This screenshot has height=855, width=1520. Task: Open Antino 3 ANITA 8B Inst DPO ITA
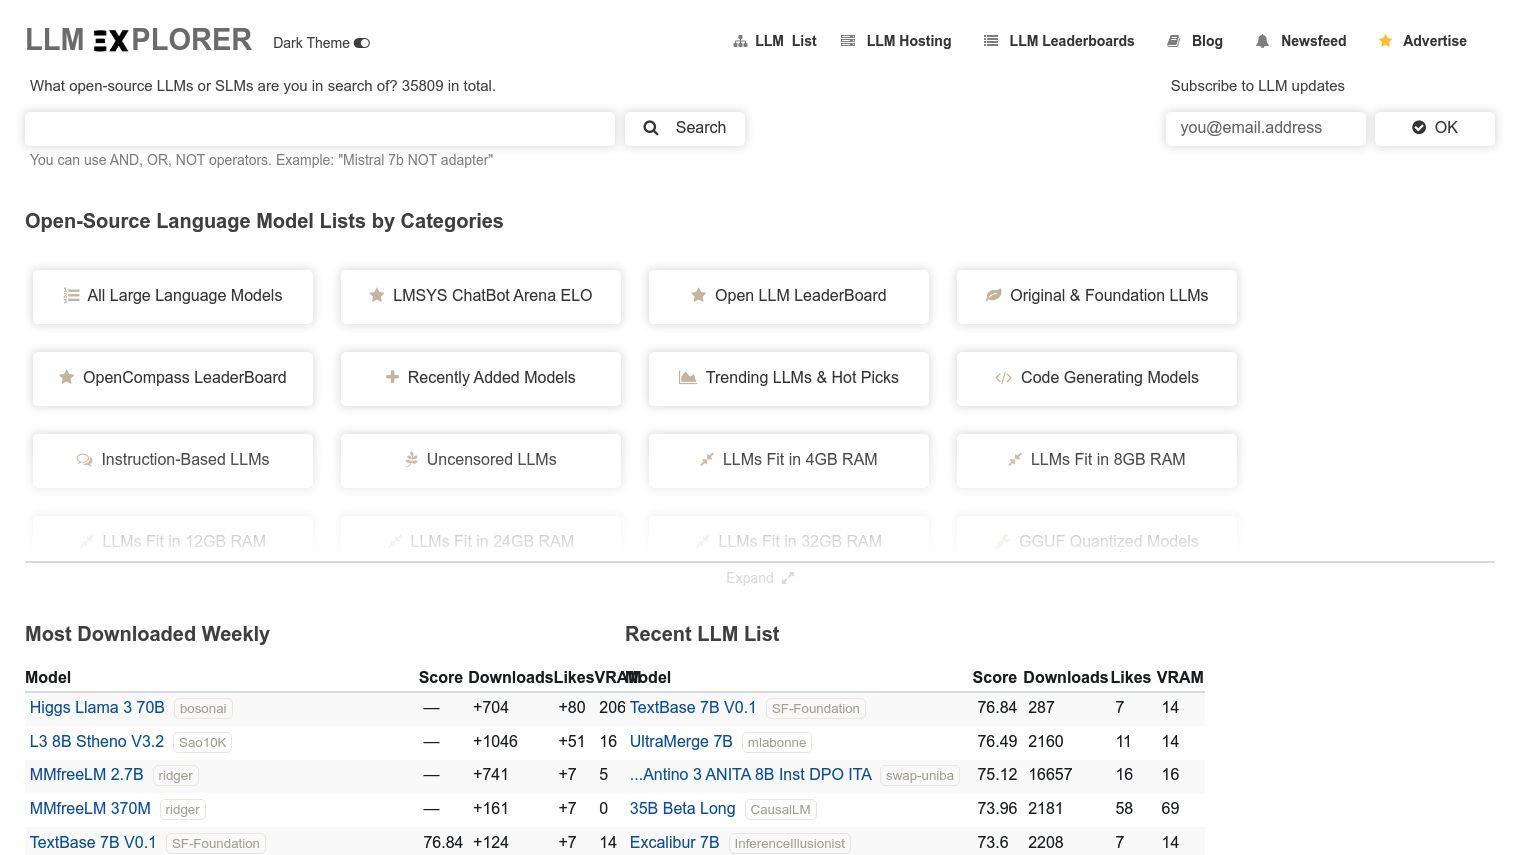751,775
